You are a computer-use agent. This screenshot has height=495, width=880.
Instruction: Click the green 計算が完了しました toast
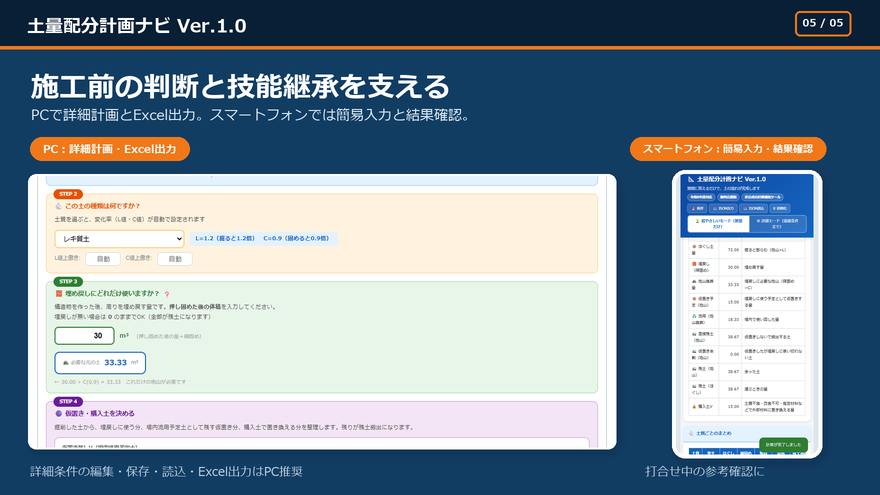tap(783, 444)
